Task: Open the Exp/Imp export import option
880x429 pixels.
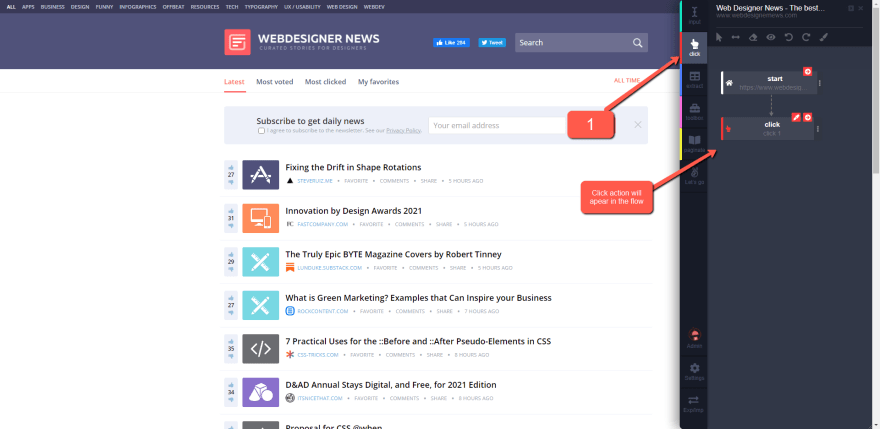Action: [695, 403]
